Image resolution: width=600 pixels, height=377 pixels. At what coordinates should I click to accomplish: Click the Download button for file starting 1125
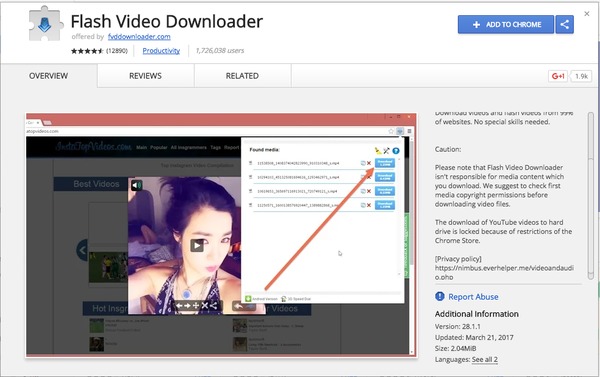coord(385,205)
